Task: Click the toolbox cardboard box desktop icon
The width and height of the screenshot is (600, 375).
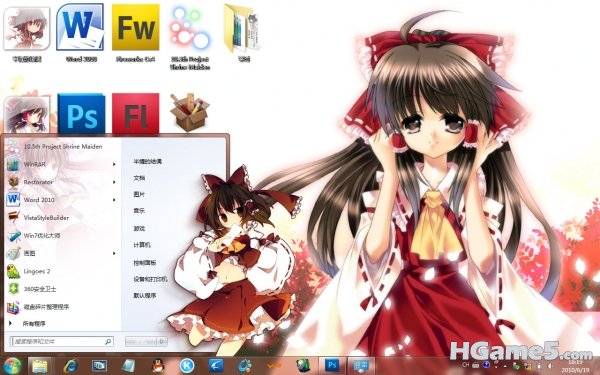Action: tap(189, 112)
